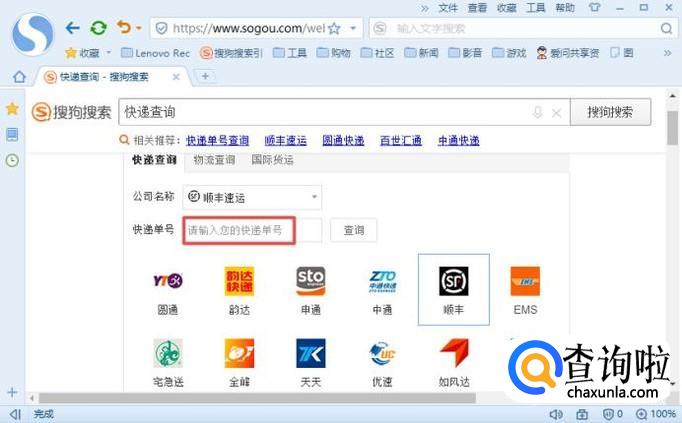The height and width of the screenshot is (423, 682).
Task: Bookmark the page with the star icon in address bar
Action: 334,28
